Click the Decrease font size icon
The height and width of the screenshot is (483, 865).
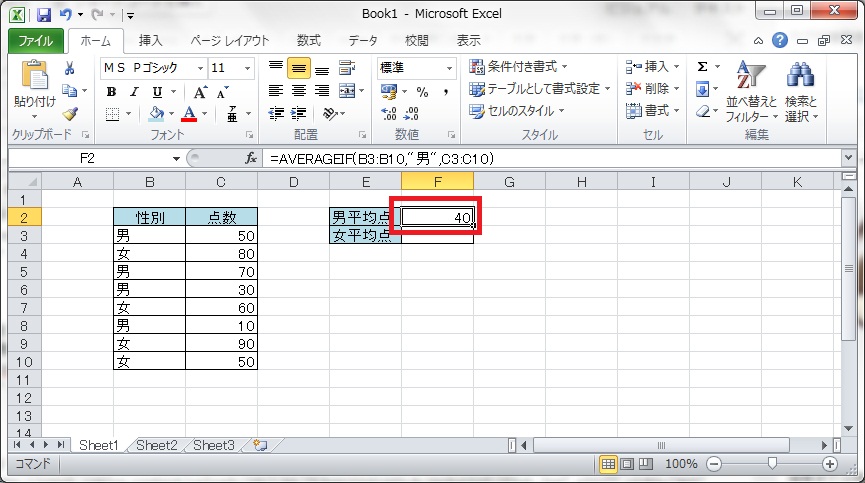pyautogui.click(x=222, y=92)
